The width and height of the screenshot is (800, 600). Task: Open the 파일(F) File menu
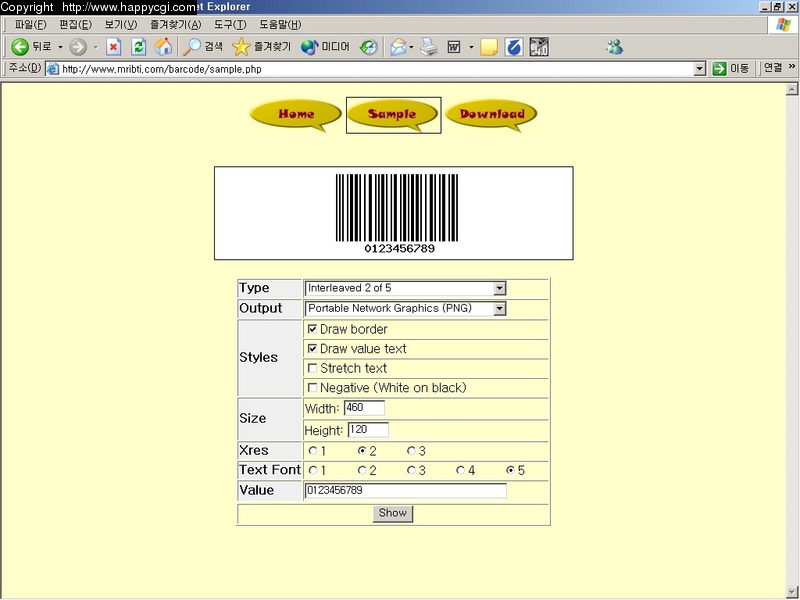pos(30,24)
